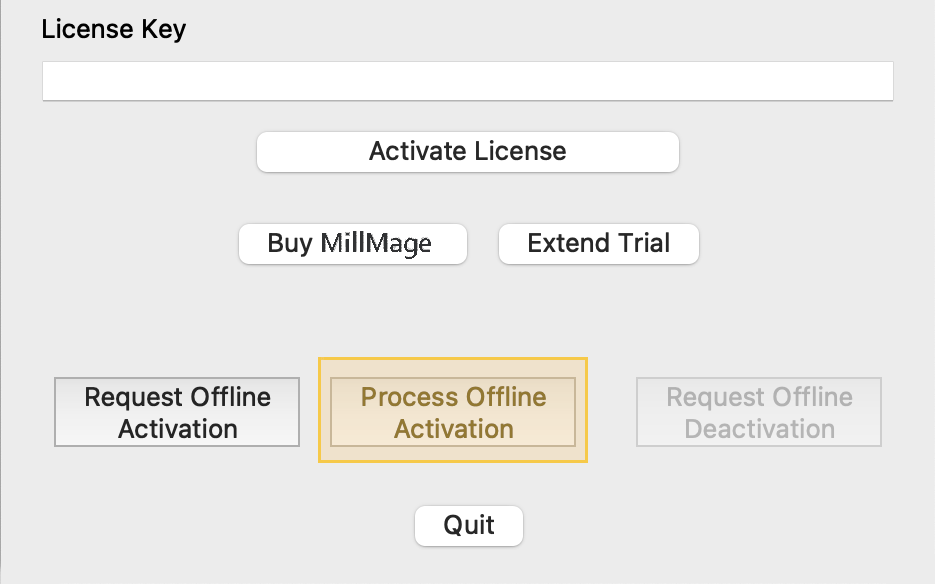Screen dimensions: 935x584
Task: Quit the license dialog
Action: [468, 525]
